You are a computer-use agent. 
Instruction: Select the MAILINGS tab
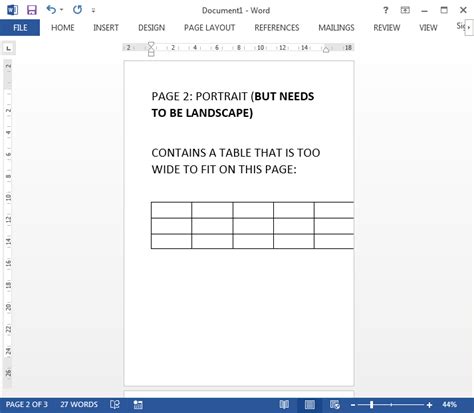pyautogui.click(x=336, y=28)
